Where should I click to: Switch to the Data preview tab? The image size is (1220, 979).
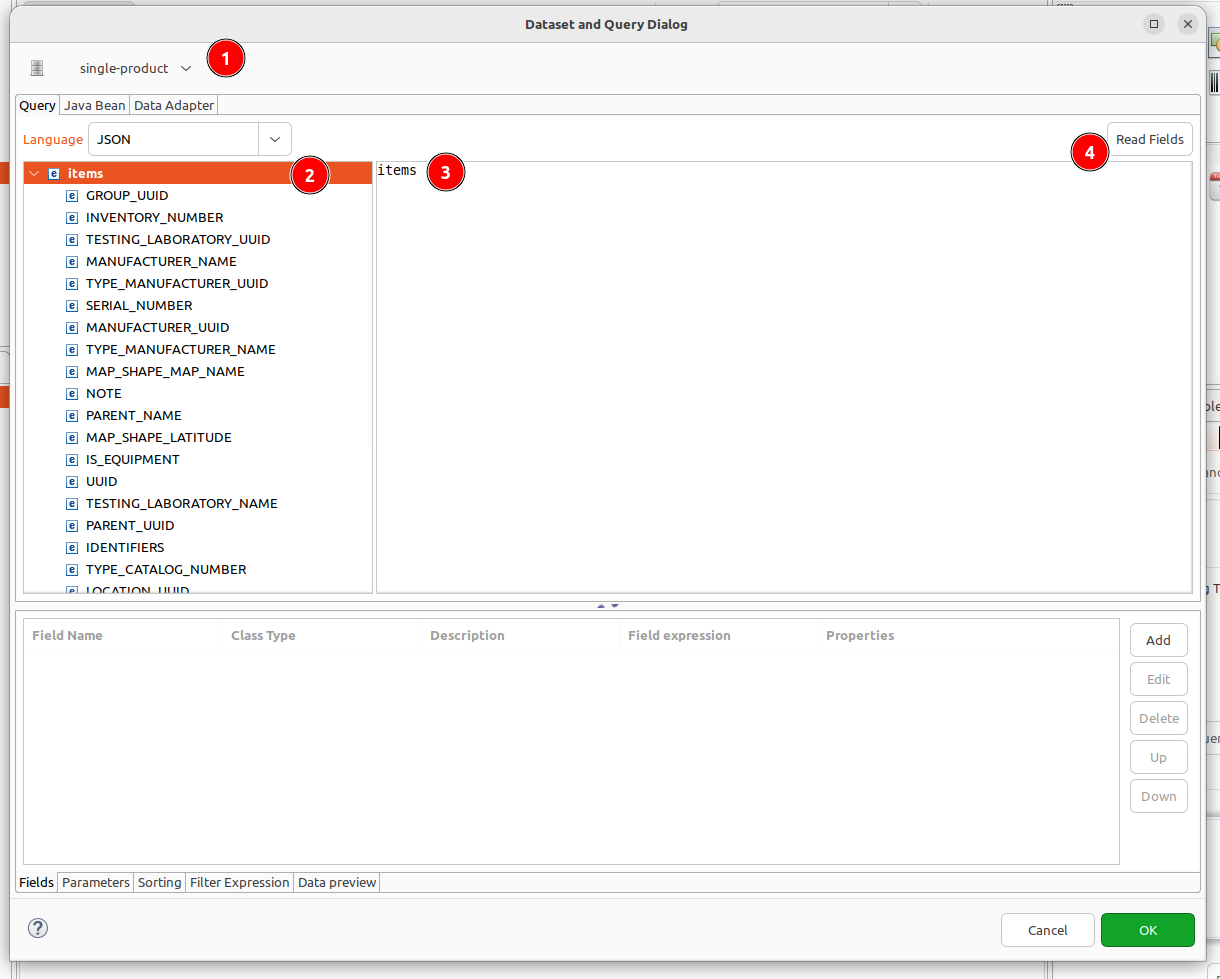click(x=337, y=882)
